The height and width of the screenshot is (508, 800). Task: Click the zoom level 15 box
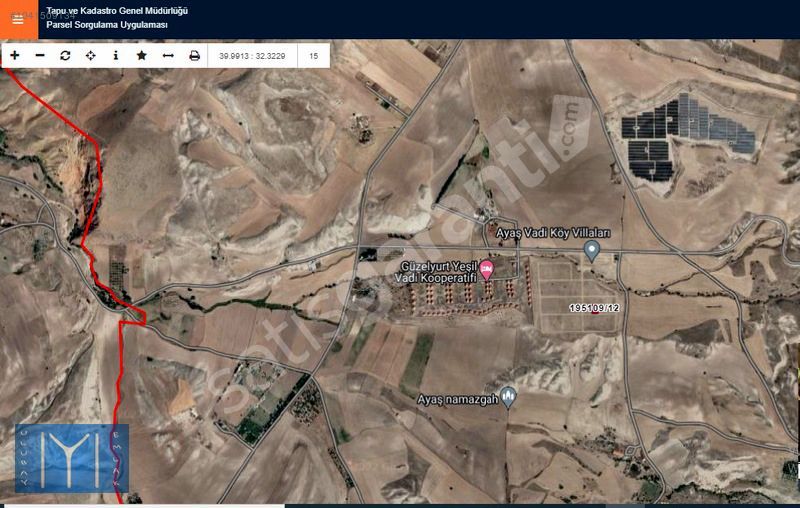(314, 56)
